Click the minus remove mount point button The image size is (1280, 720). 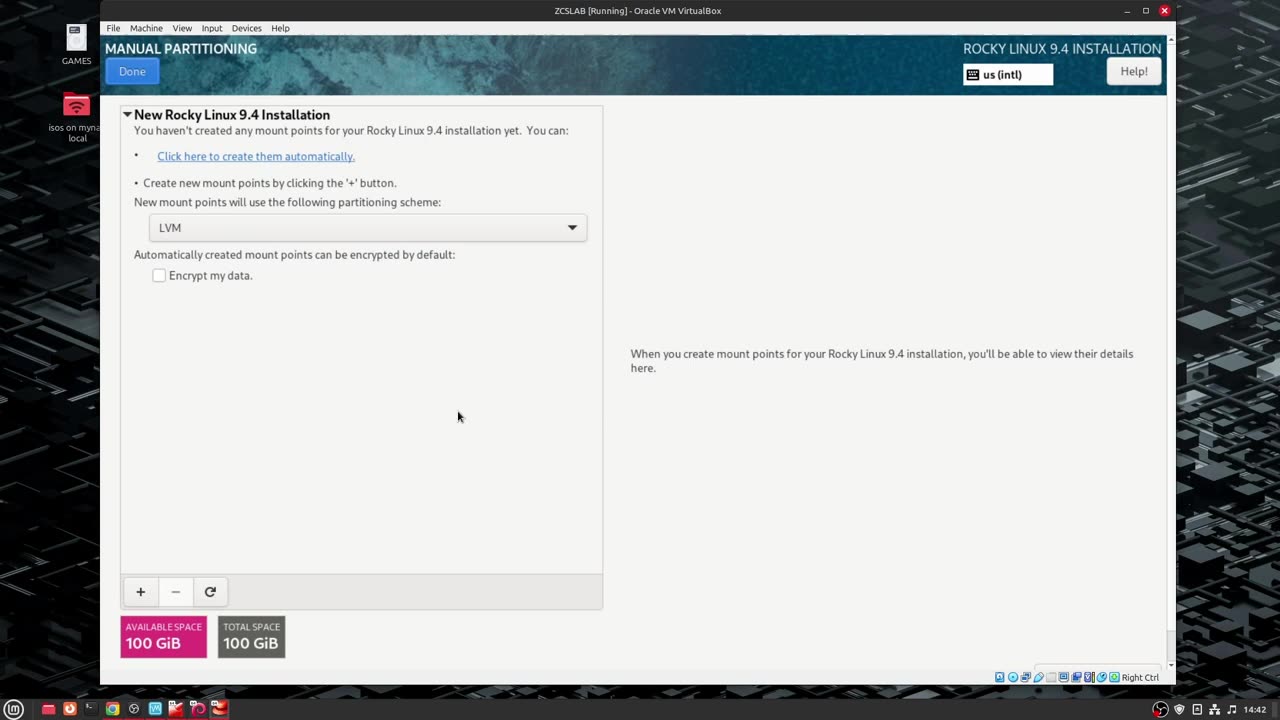tap(176, 592)
